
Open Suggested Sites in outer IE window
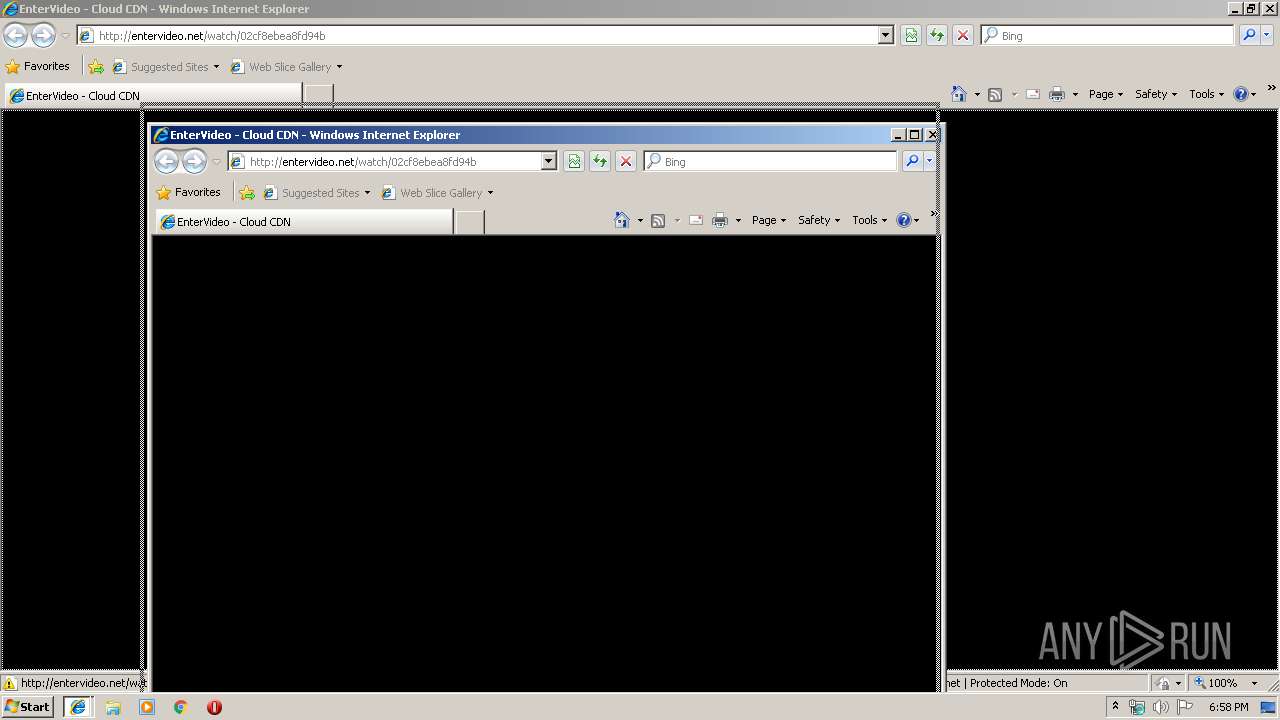[x=165, y=67]
